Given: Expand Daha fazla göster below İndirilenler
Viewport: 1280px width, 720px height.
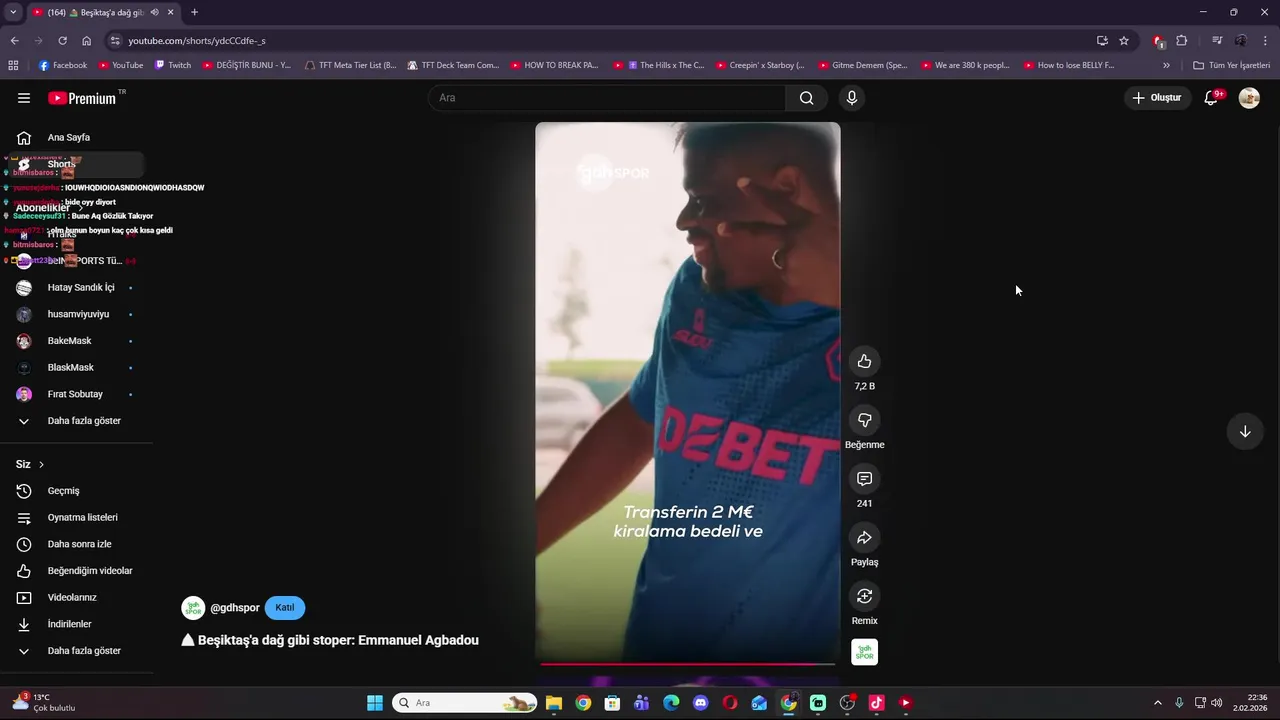Looking at the screenshot, I should (76, 651).
